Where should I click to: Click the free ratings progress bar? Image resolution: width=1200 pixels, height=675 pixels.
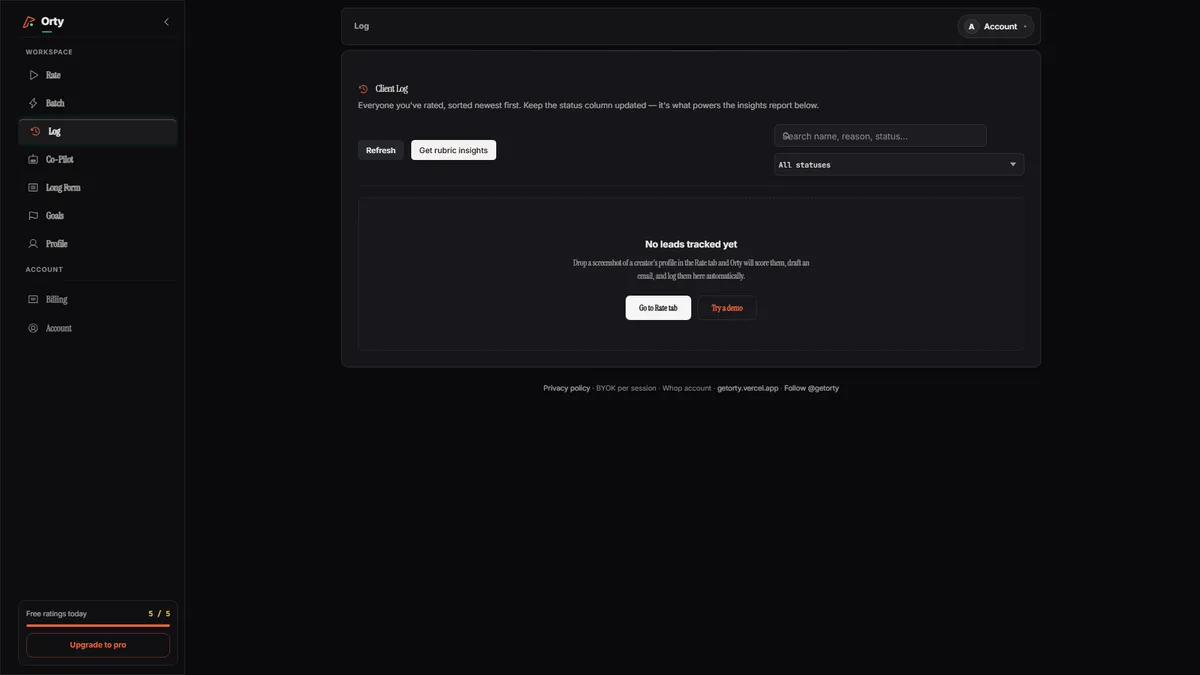[x=98, y=625]
